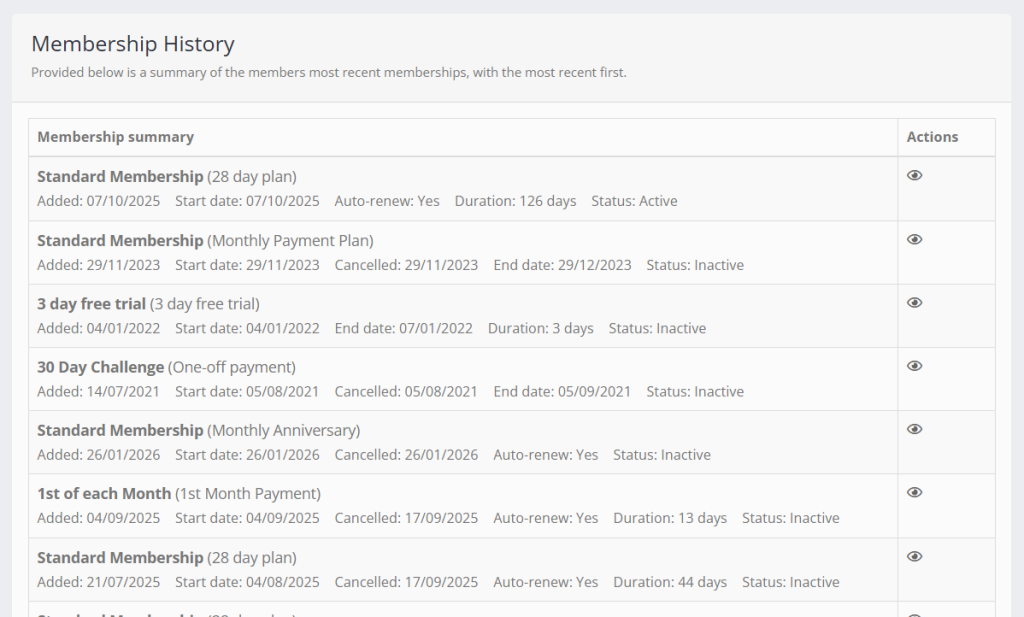Open 3 day free trial details eye icon
Viewport: 1024px width, 617px height.
tap(914, 303)
